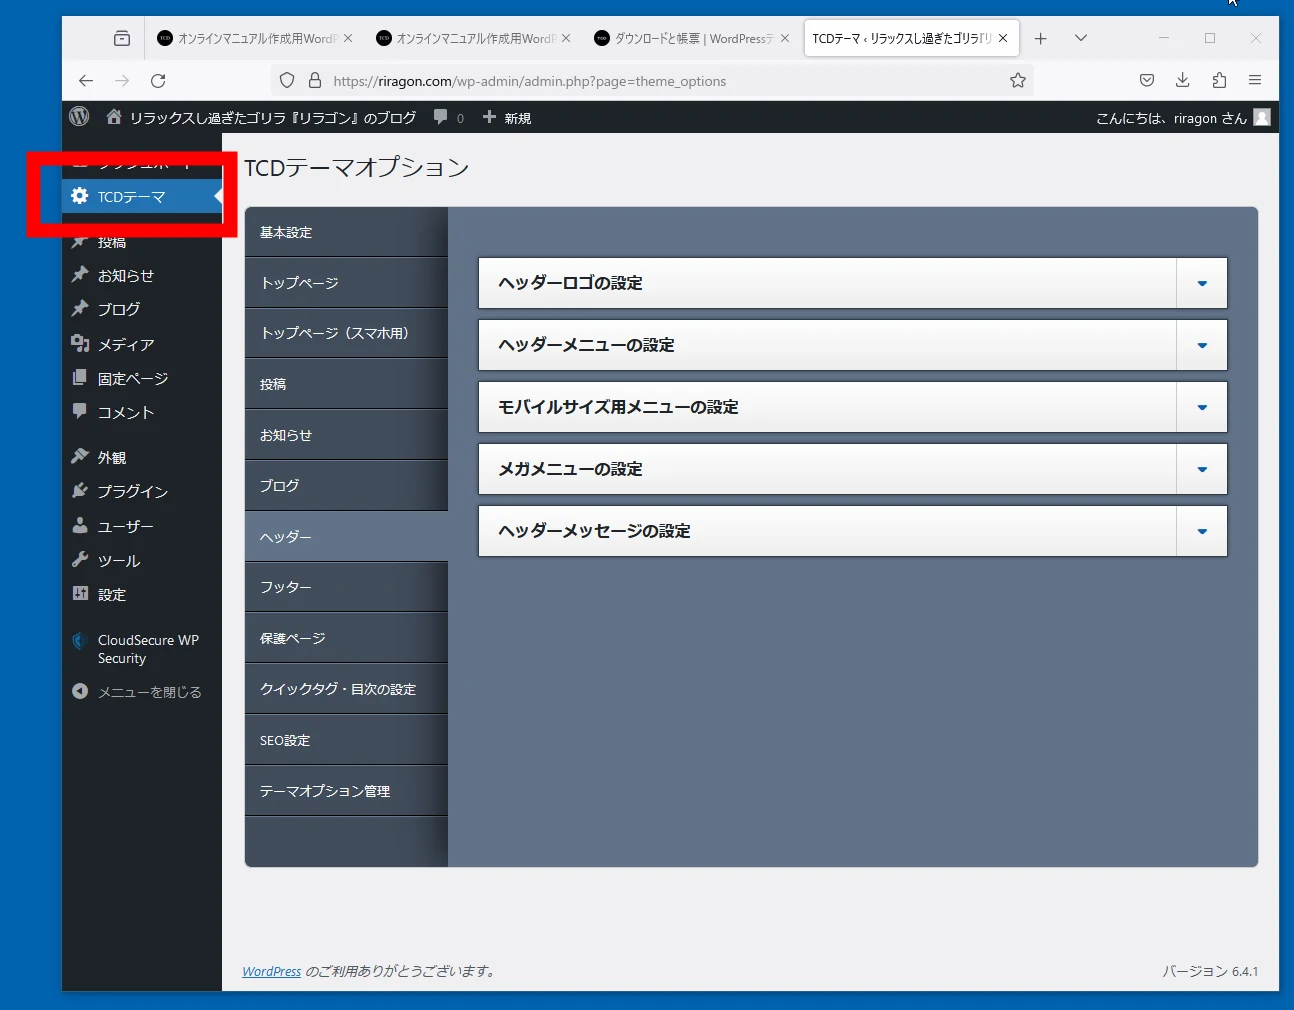
Task: Click the 新規 button in admin bar
Action: point(507,118)
